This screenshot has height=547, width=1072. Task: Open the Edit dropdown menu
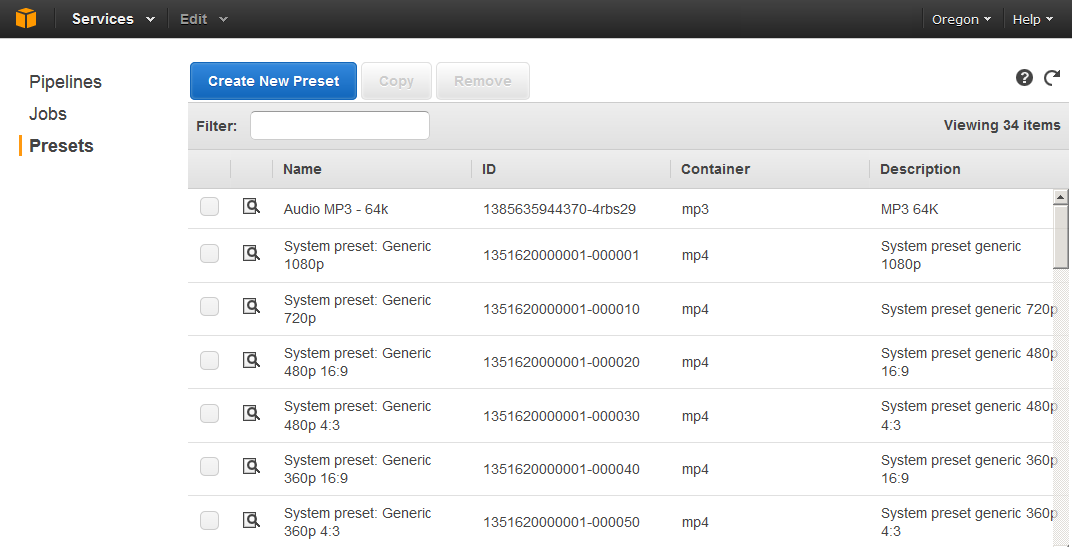point(204,19)
